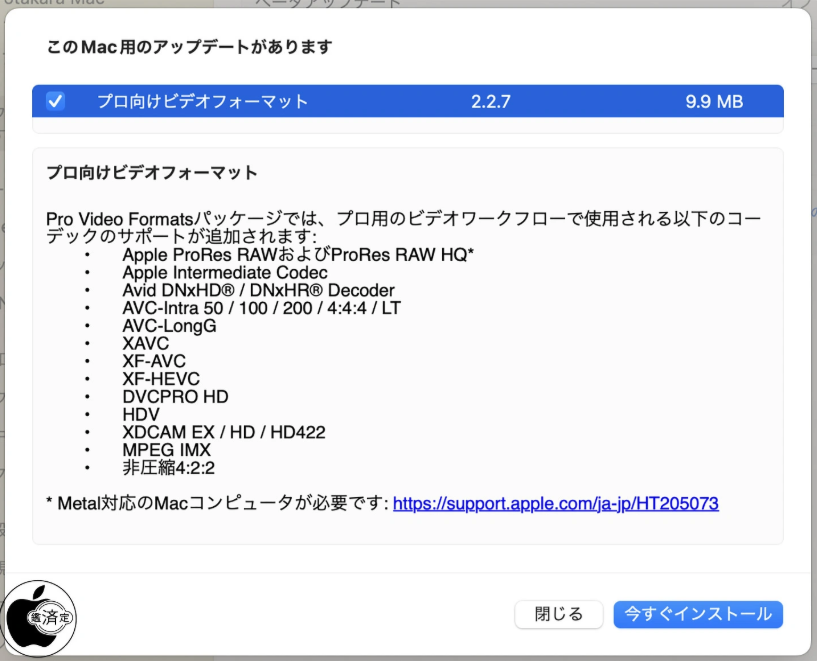
Task: Select the プロ向けビデオフォーマット update row name
Action: click(x=202, y=101)
